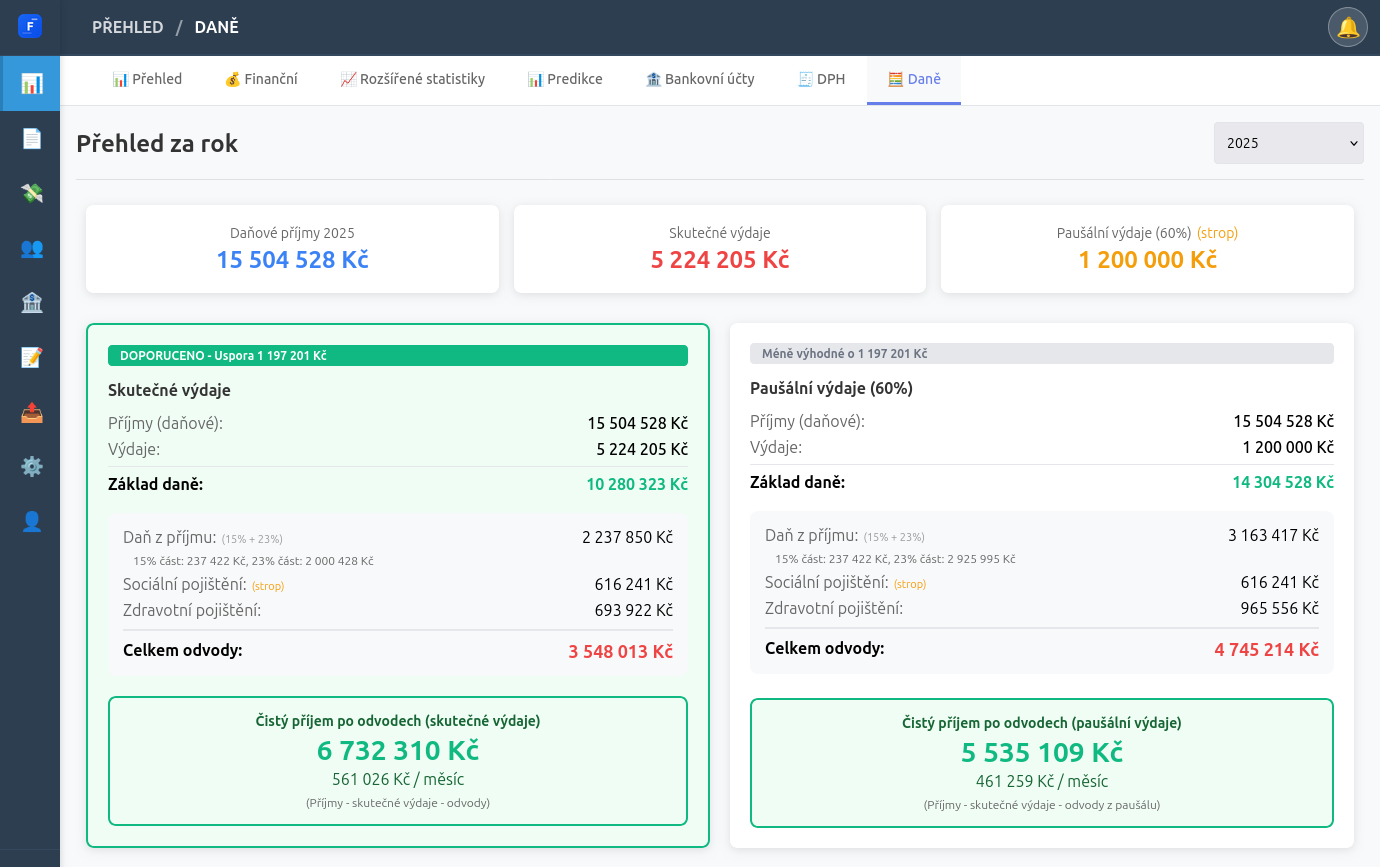Open settings gear in the sidebar

31,466
